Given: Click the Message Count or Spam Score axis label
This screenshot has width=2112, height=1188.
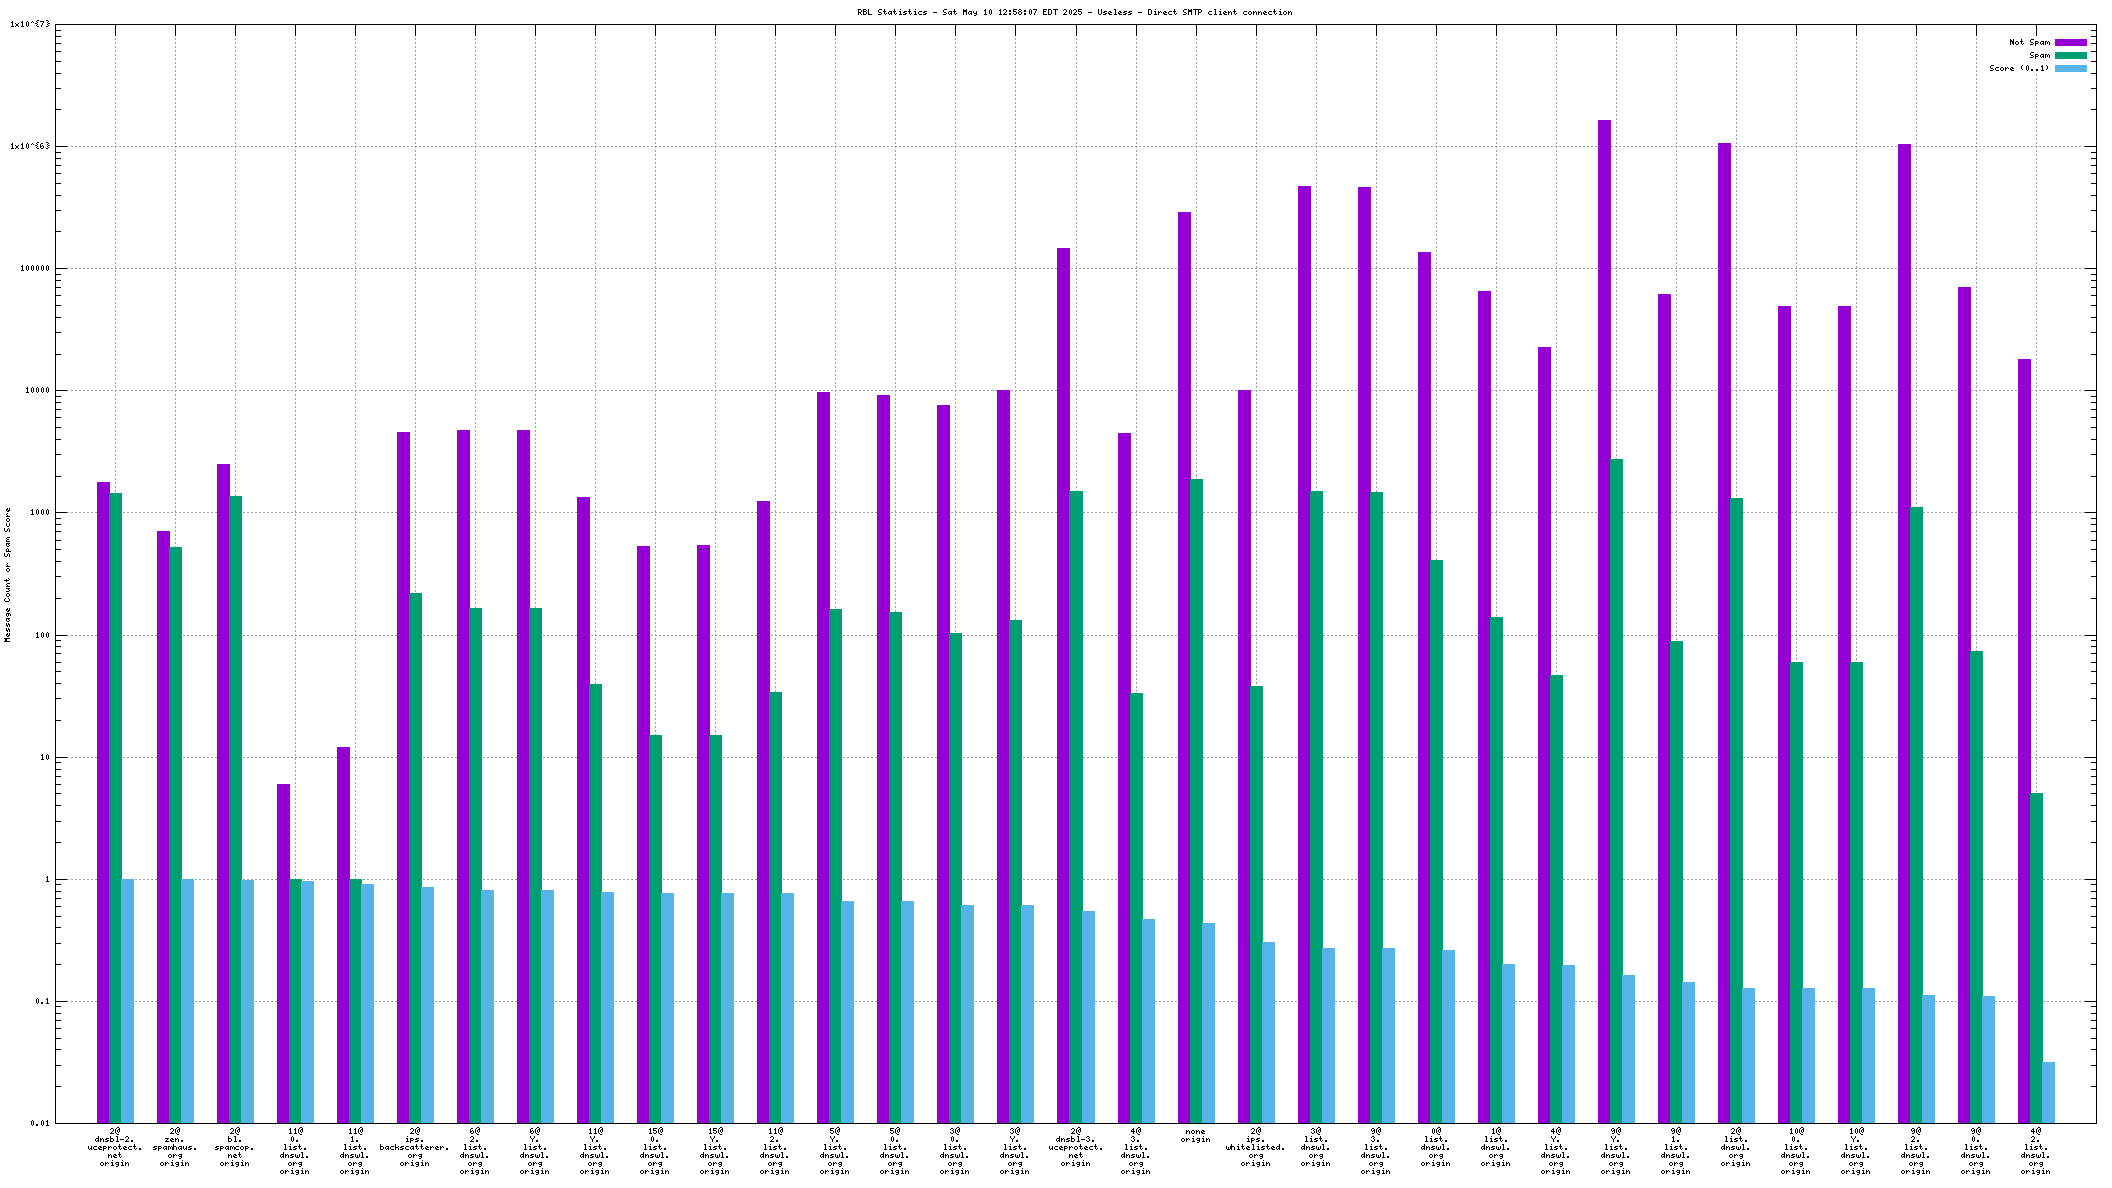Looking at the screenshot, I should tap(7, 574).
